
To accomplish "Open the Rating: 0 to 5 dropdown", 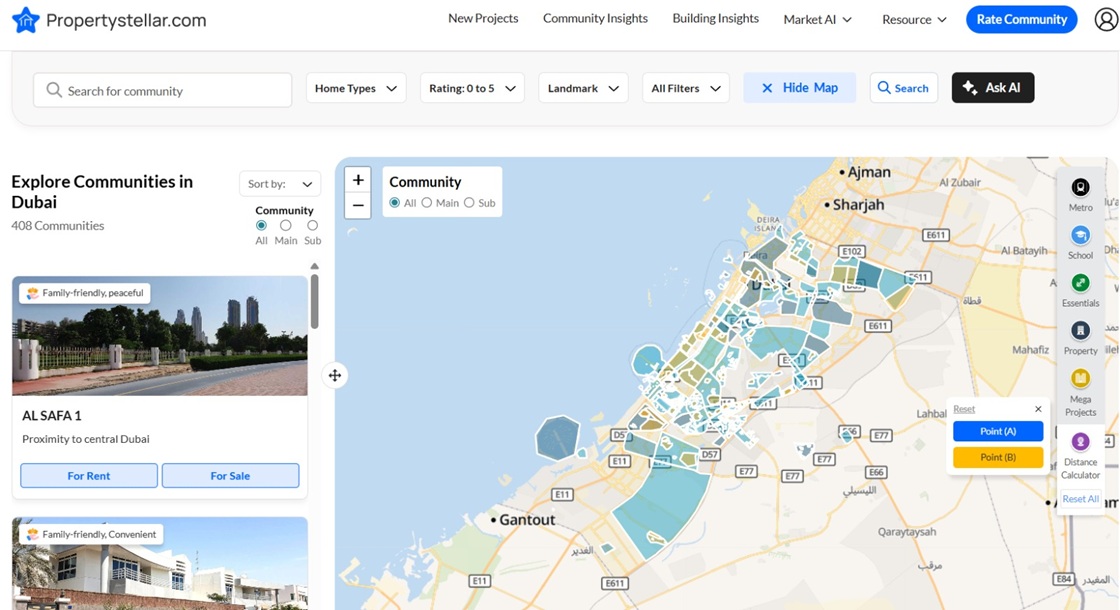I will 472,88.
